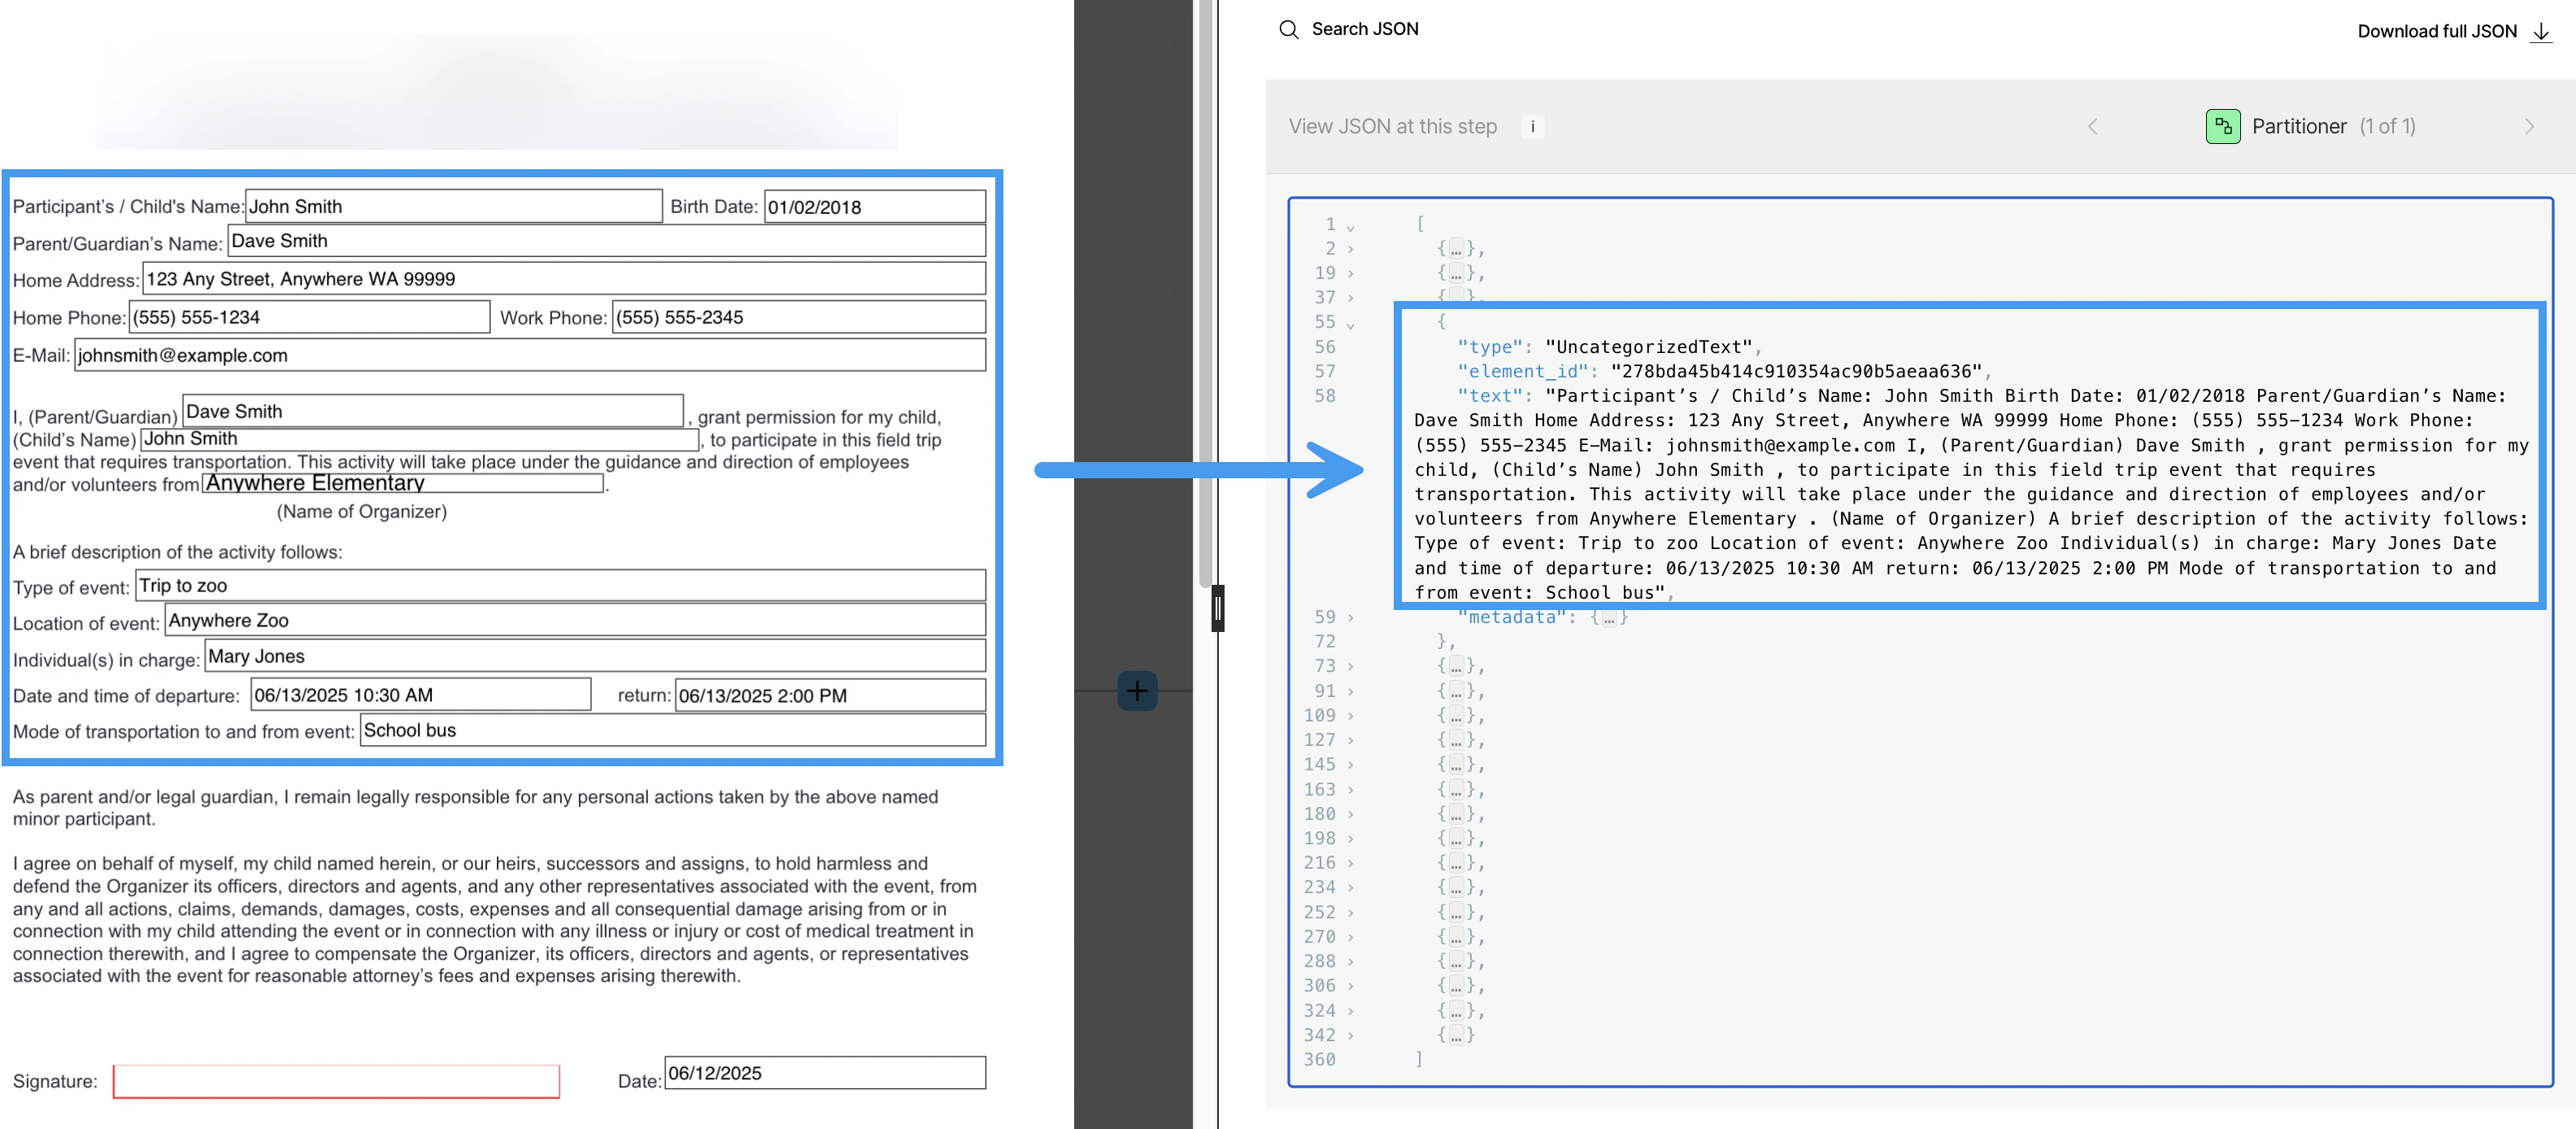Go to next step with right chevron
Image resolution: width=2576 pixels, height=1129 pixels.
point(2528,127)
